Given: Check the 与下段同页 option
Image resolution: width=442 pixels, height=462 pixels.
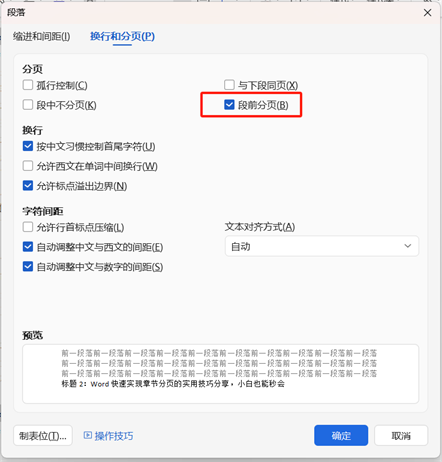Looking at the screenshot, I should [x=229, y=85].
